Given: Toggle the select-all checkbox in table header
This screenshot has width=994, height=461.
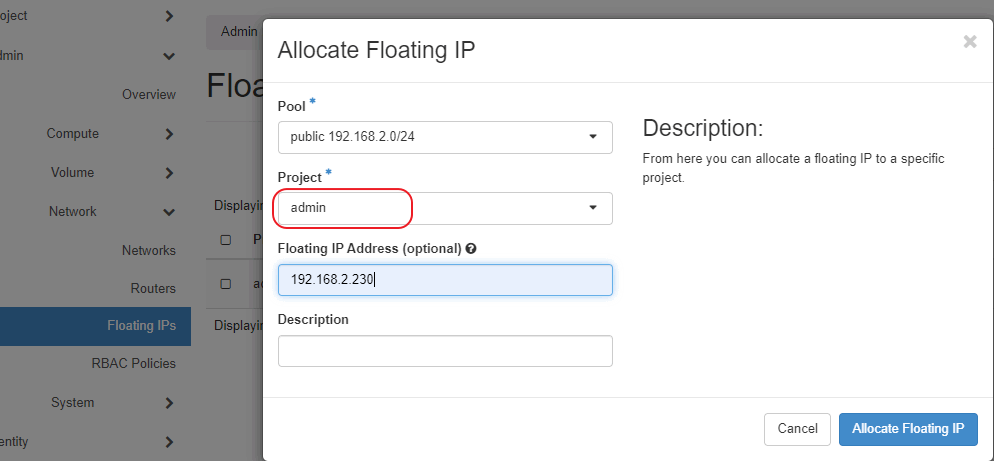Looking at the screenshot, I should pos(226,240).
